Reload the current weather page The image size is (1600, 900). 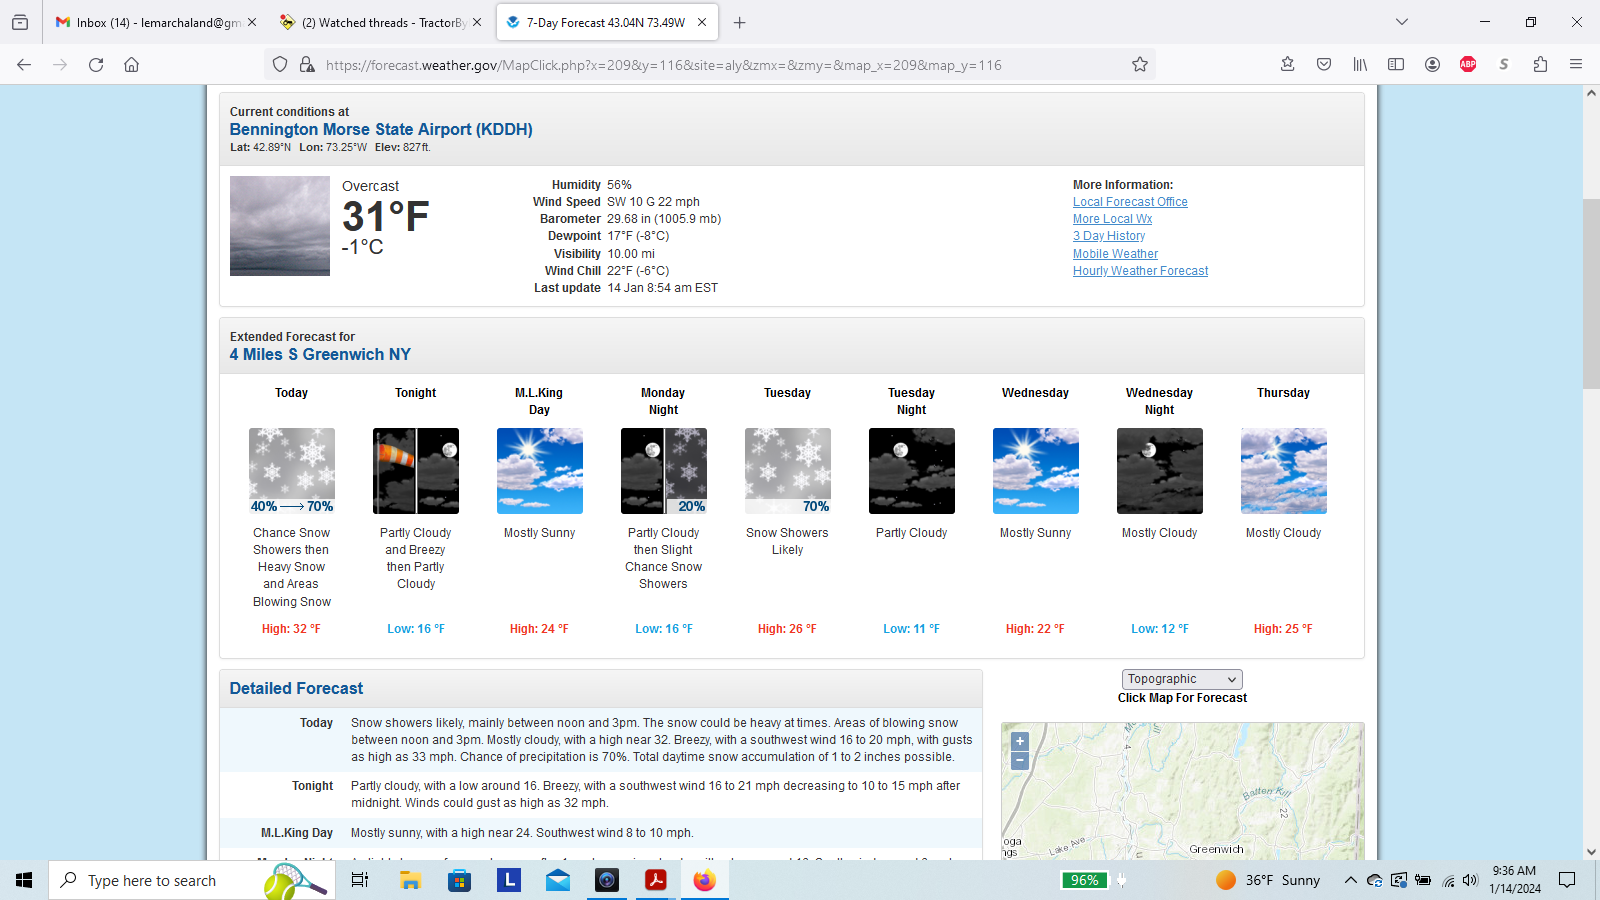96,65
